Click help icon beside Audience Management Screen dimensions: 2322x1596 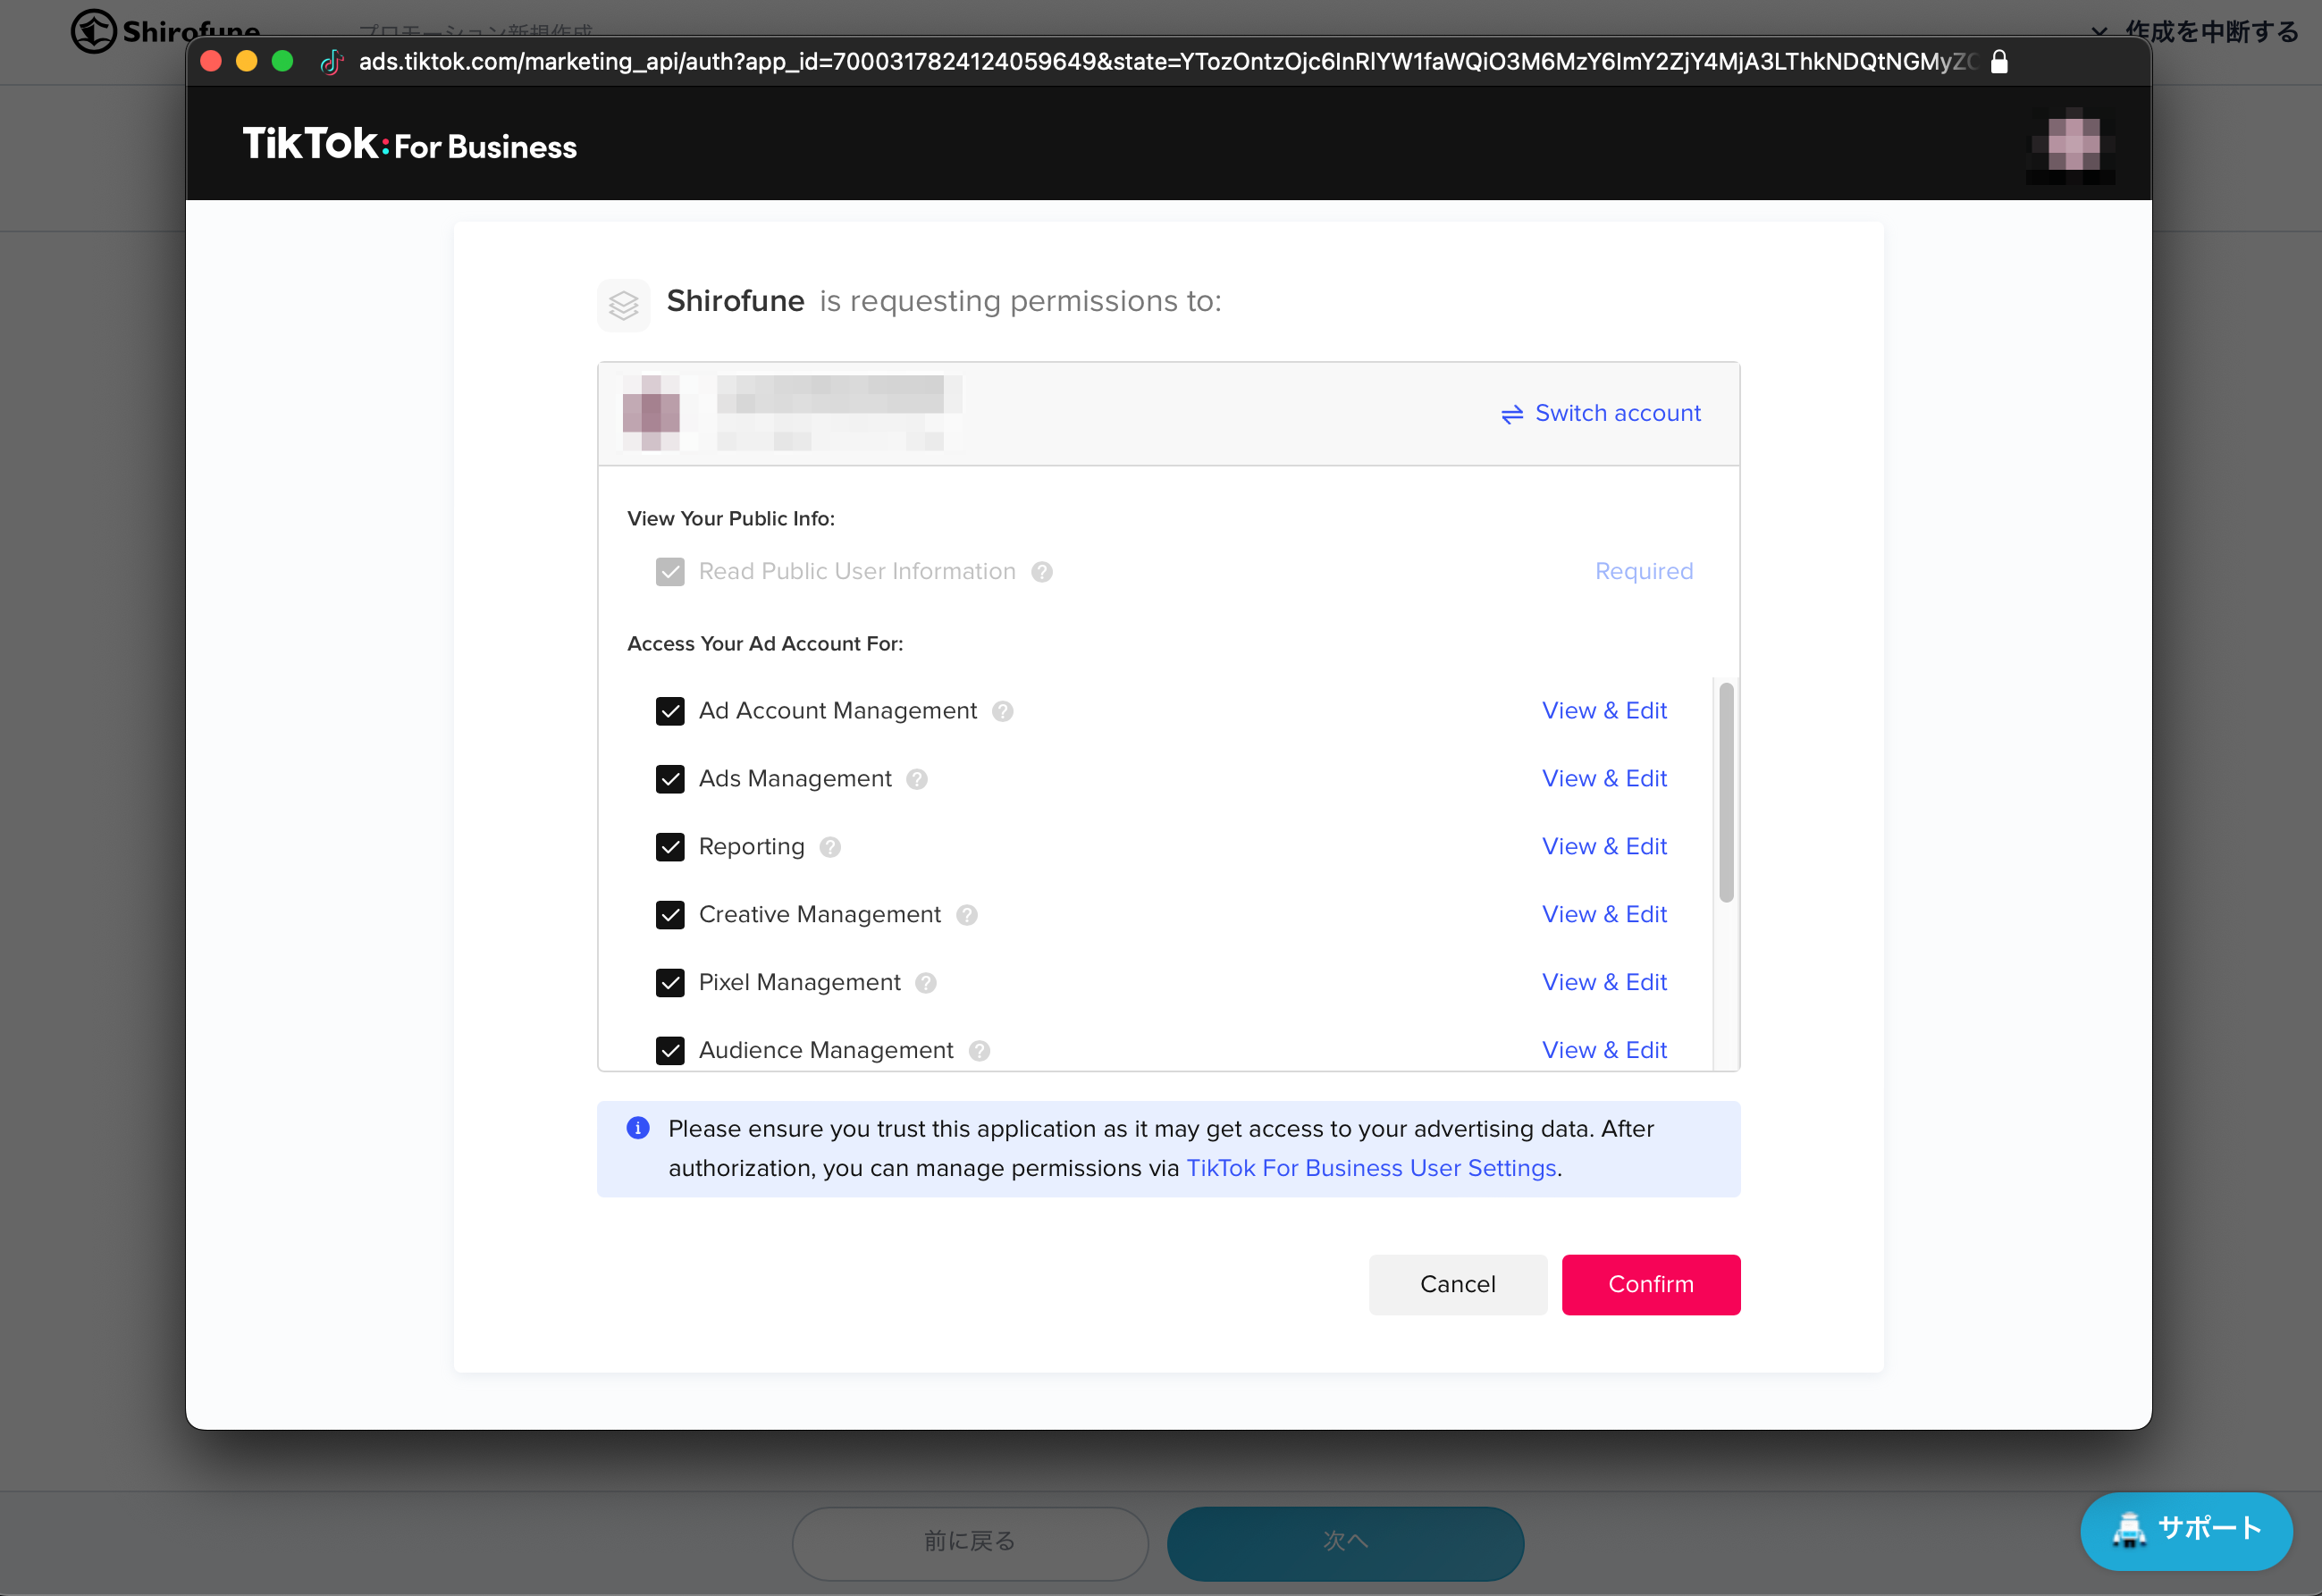click(979, 1051)
